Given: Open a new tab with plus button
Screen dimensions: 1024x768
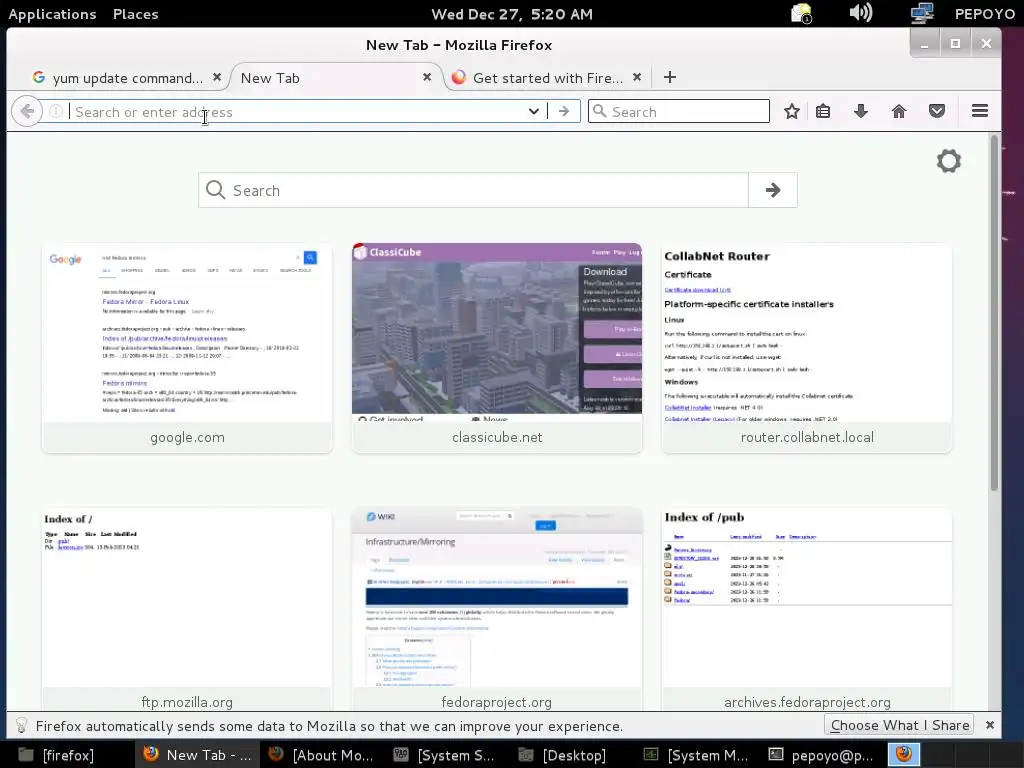Looking at the screenshot, I should [669, 77].
